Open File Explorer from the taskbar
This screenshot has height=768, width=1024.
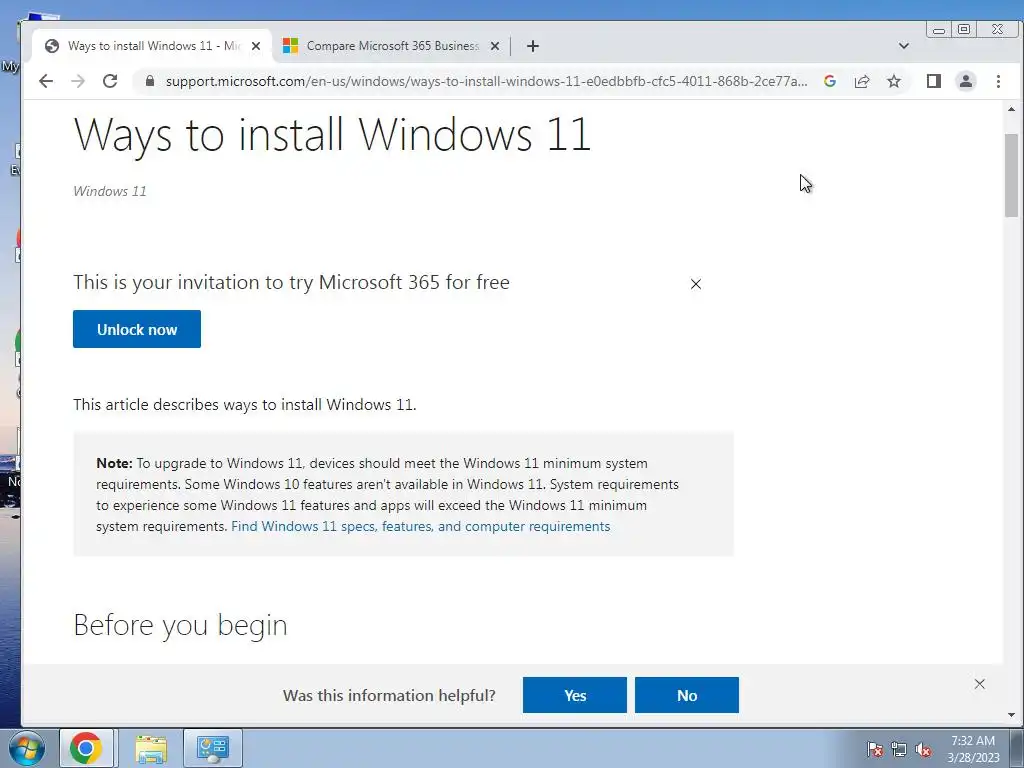pos(151,748)
